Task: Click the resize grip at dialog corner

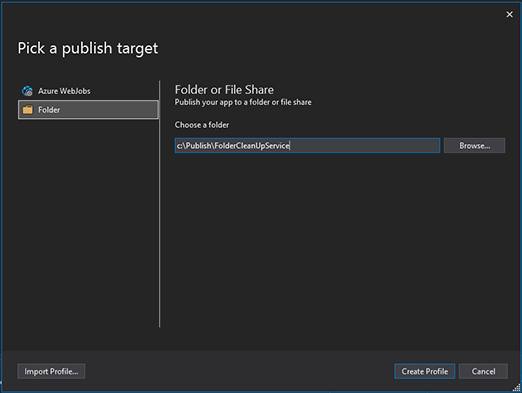Action: 517,387
